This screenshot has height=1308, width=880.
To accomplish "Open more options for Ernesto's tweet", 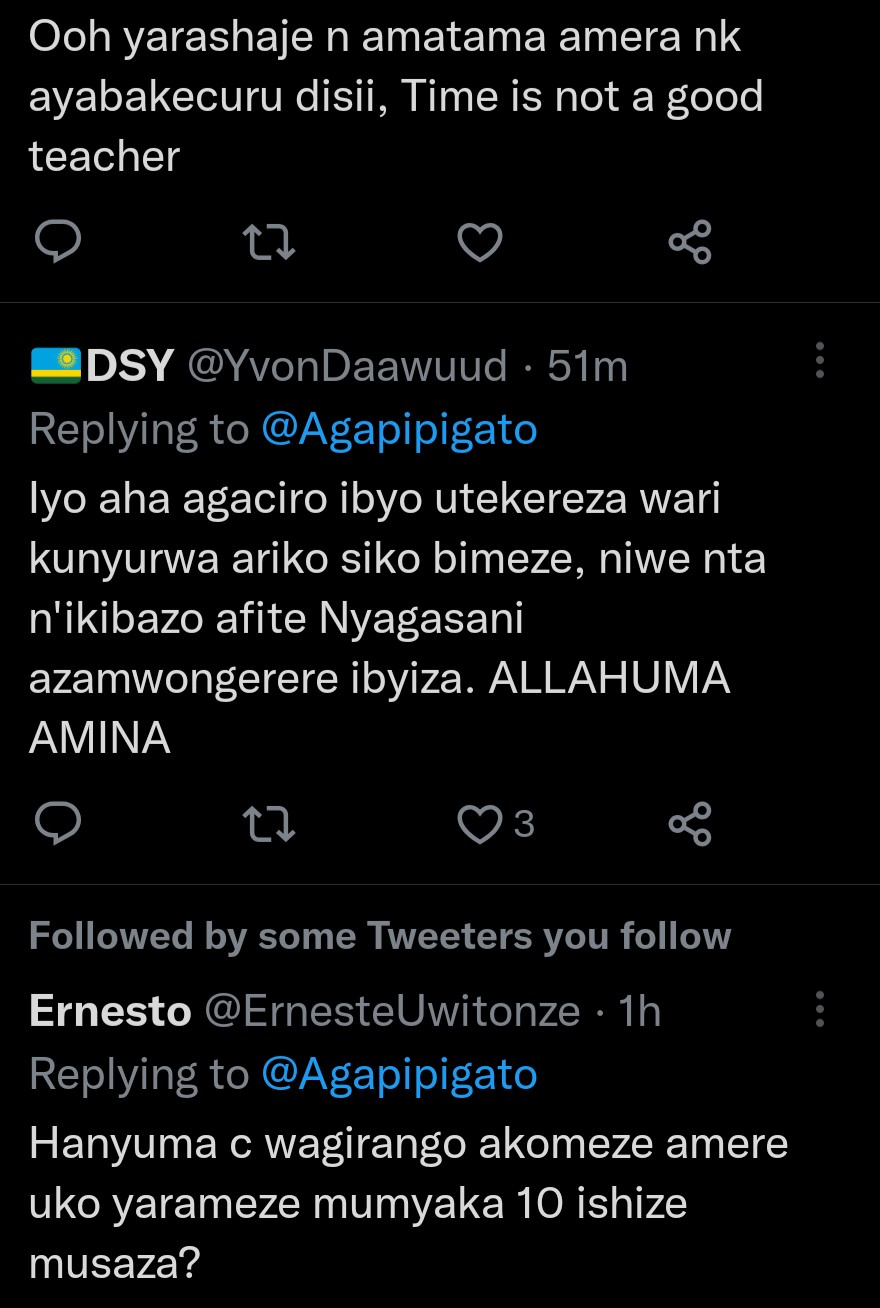I will point(820,1010).
